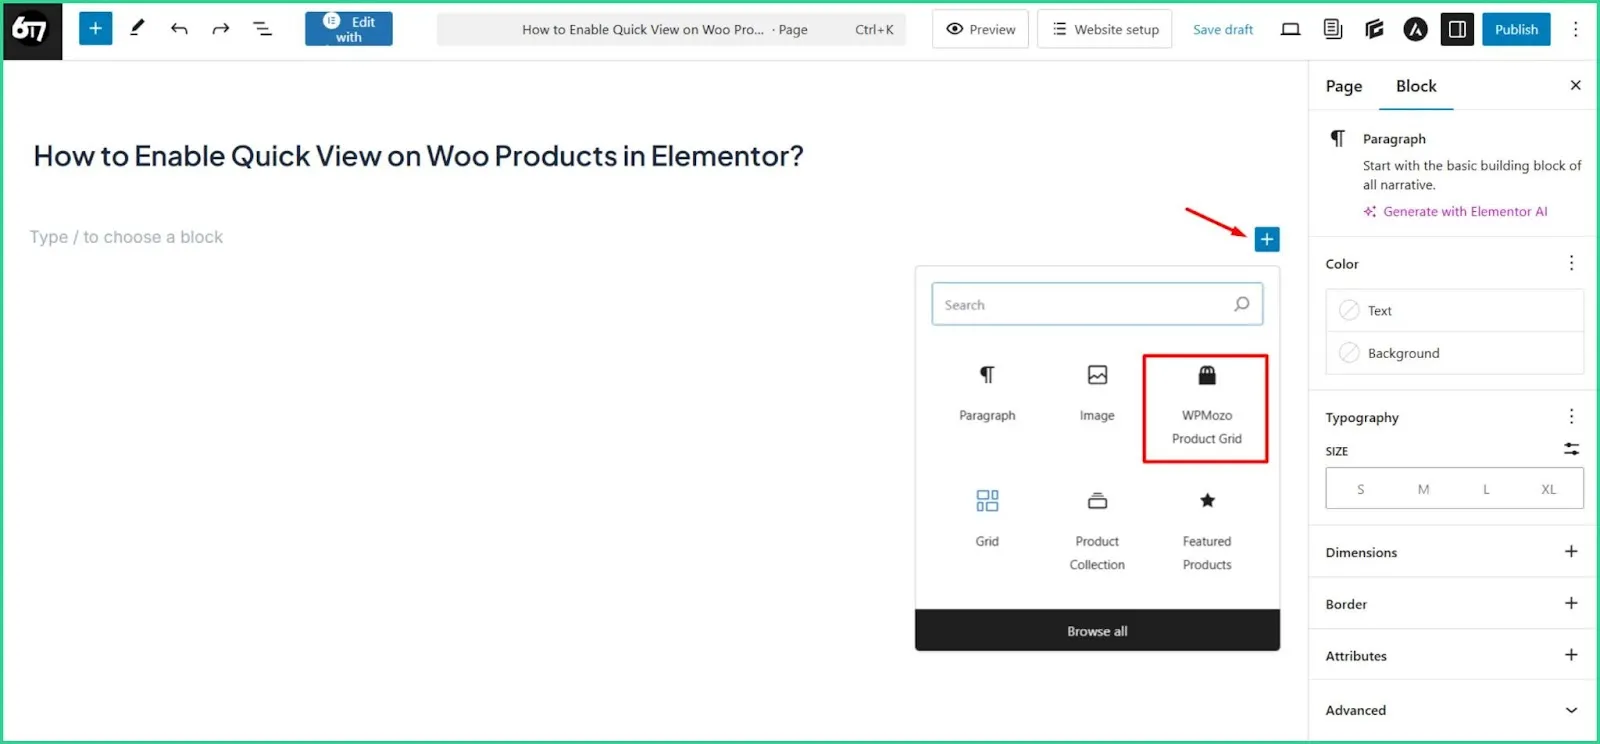Select font size L

pos(1486,489)
